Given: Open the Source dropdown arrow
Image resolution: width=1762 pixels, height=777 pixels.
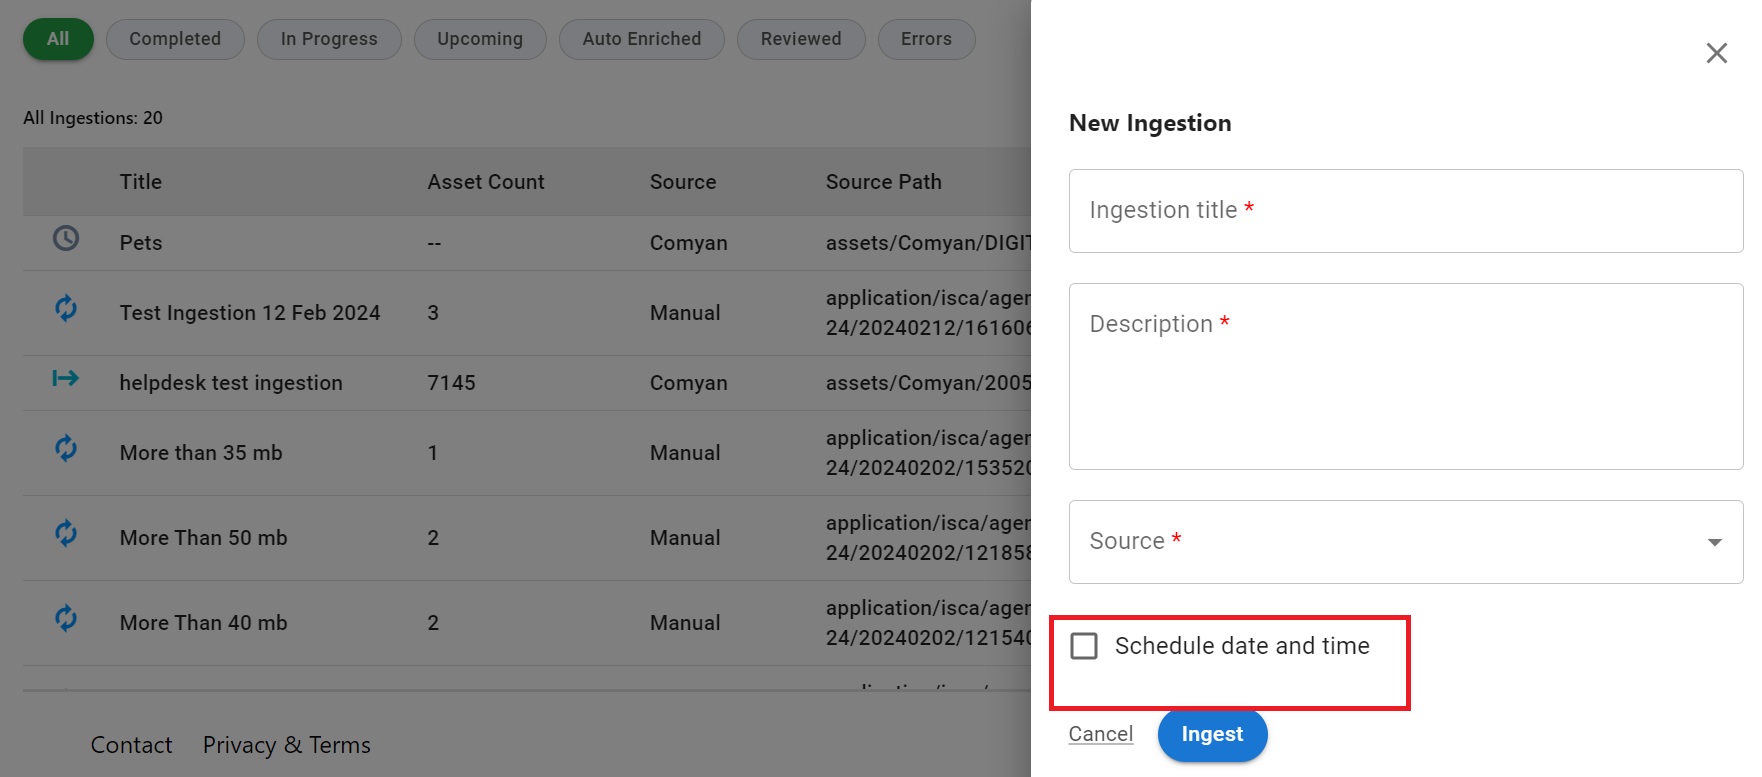Looking at the screenshot, I should click(x=1714, y=542).
